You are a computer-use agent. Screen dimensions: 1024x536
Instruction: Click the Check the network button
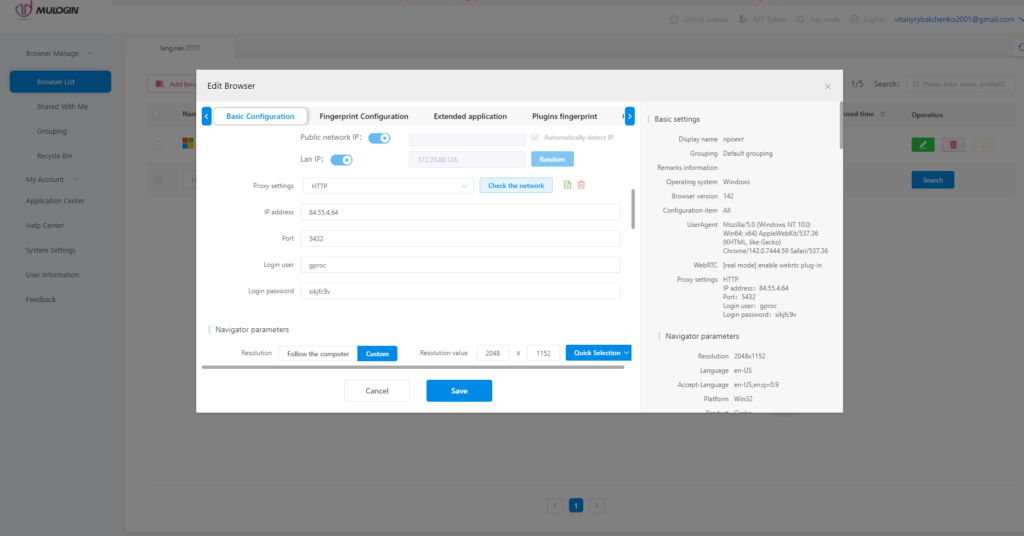point(515,186)
